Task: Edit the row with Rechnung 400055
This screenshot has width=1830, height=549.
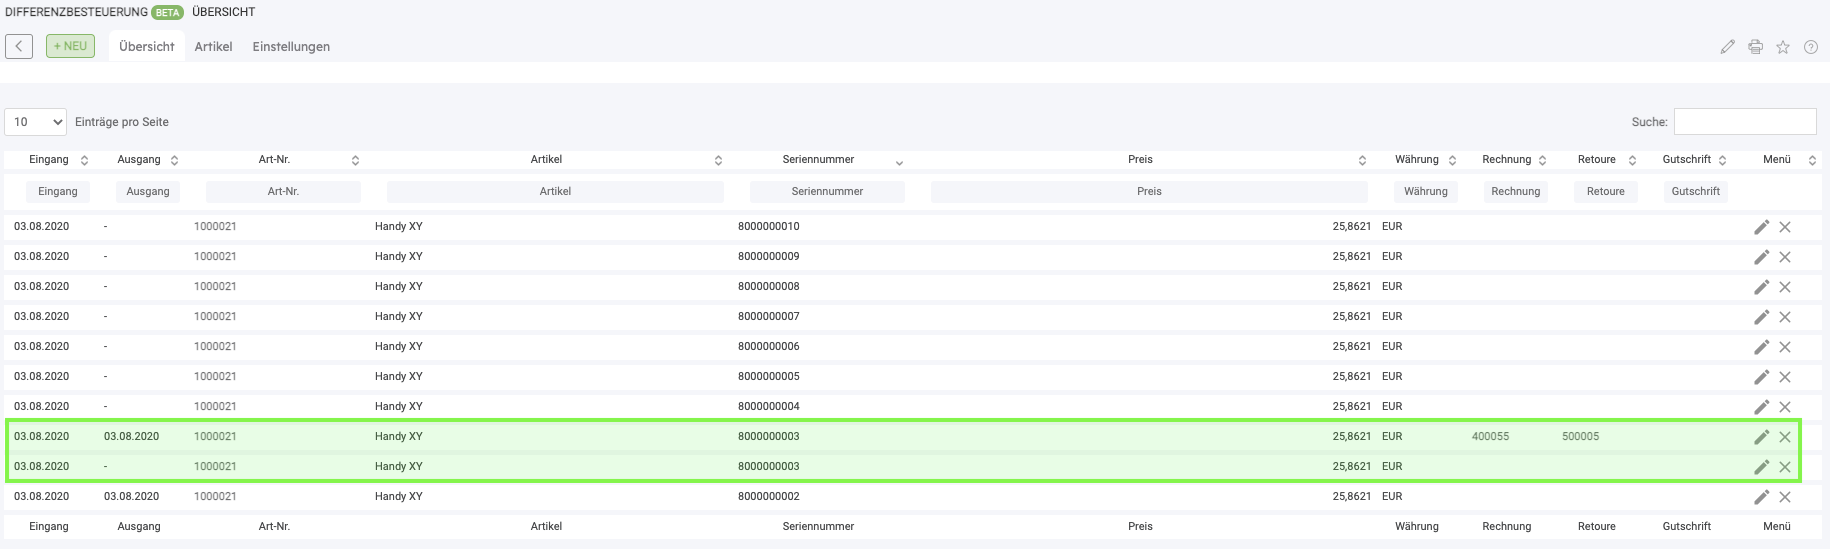Action: (1761, 437)
